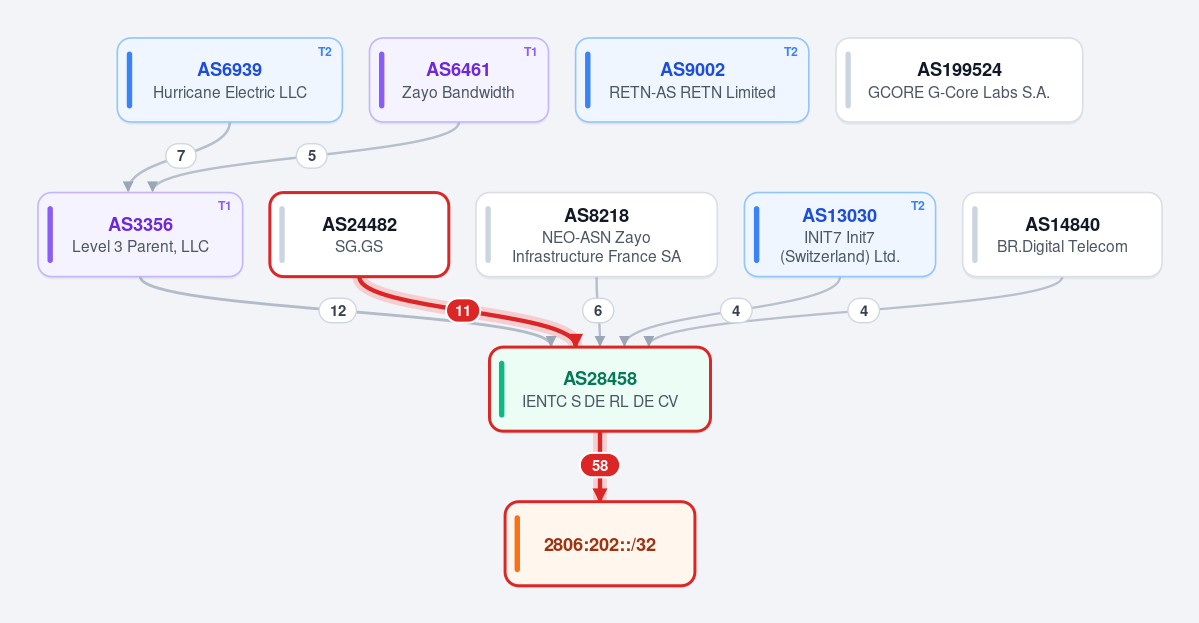Click the T1 tag on AS6461

click(x=530, y=52)
